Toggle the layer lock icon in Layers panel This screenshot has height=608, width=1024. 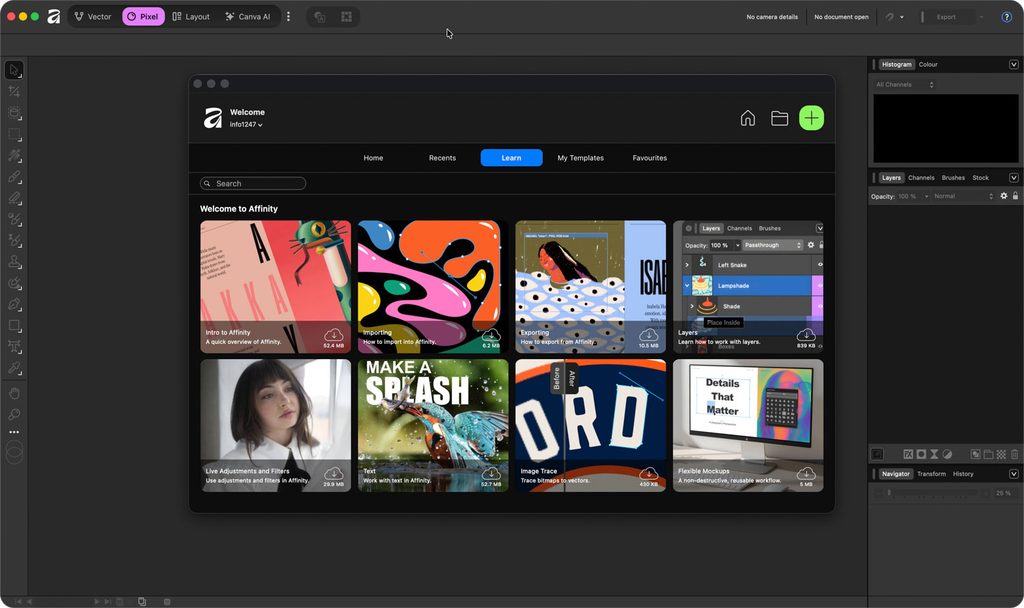[x=1015, y=196]
